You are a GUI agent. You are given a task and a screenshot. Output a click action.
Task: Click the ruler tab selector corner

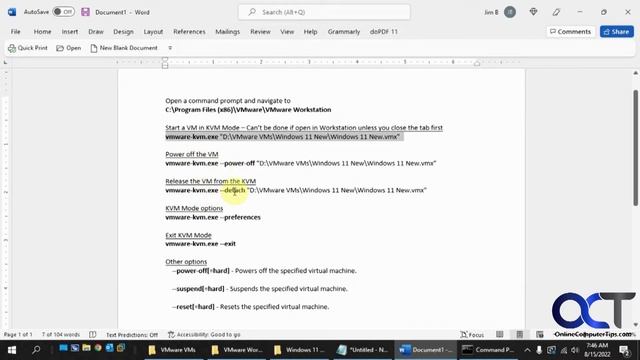click(x=5, y=62)
